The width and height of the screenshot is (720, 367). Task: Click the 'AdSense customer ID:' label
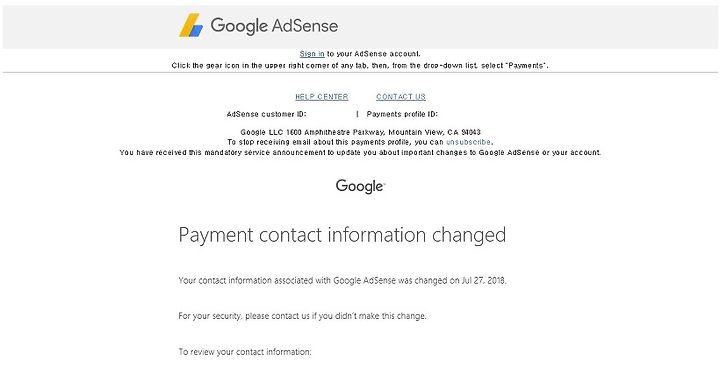(x=266, y=114)
